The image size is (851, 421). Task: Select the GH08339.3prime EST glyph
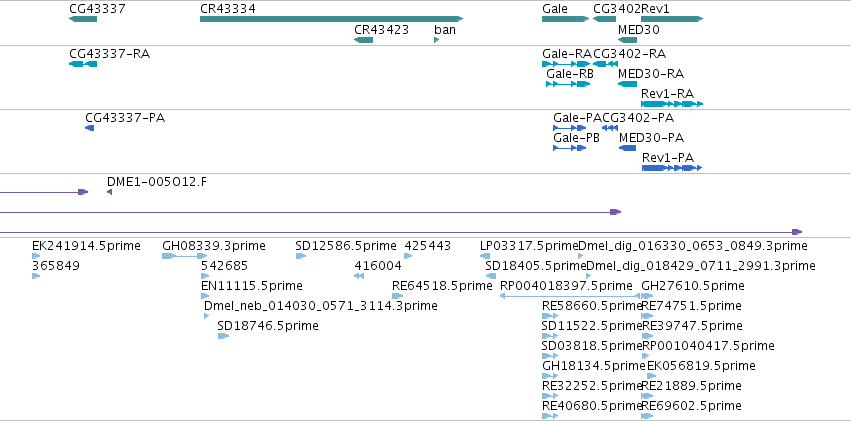[185, 256]
